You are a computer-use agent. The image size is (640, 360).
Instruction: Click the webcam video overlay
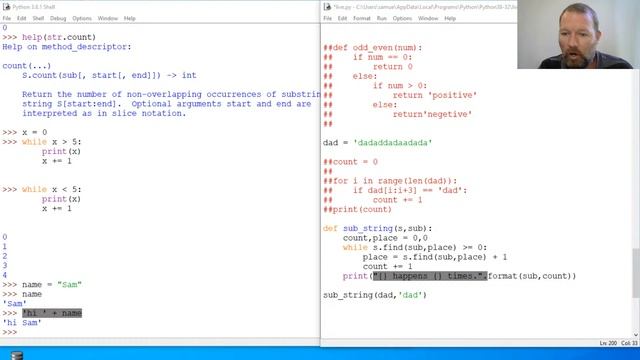pyautogui.click(x=578, y=34)
